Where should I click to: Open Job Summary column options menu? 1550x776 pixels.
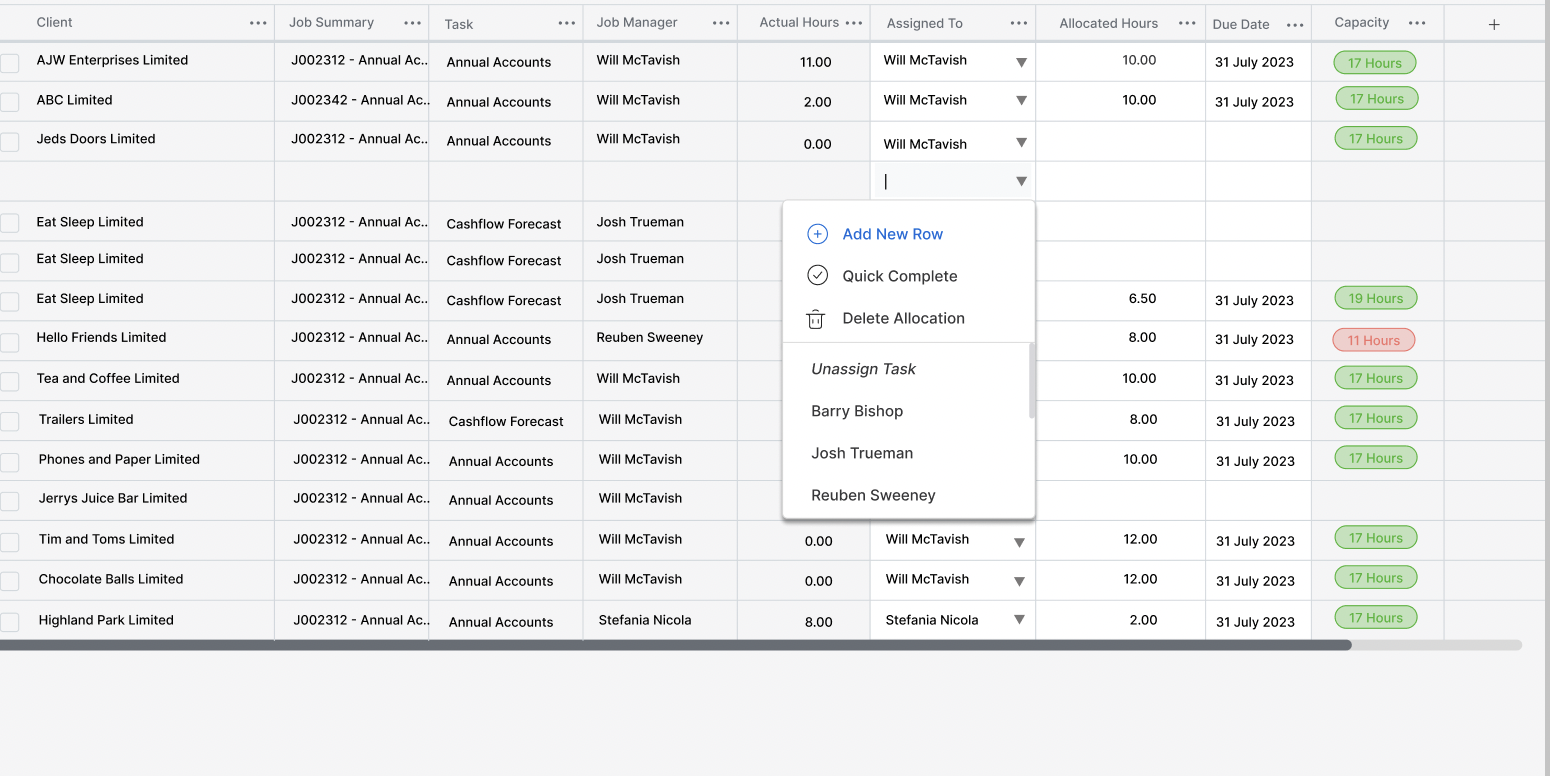click(412, 23)
